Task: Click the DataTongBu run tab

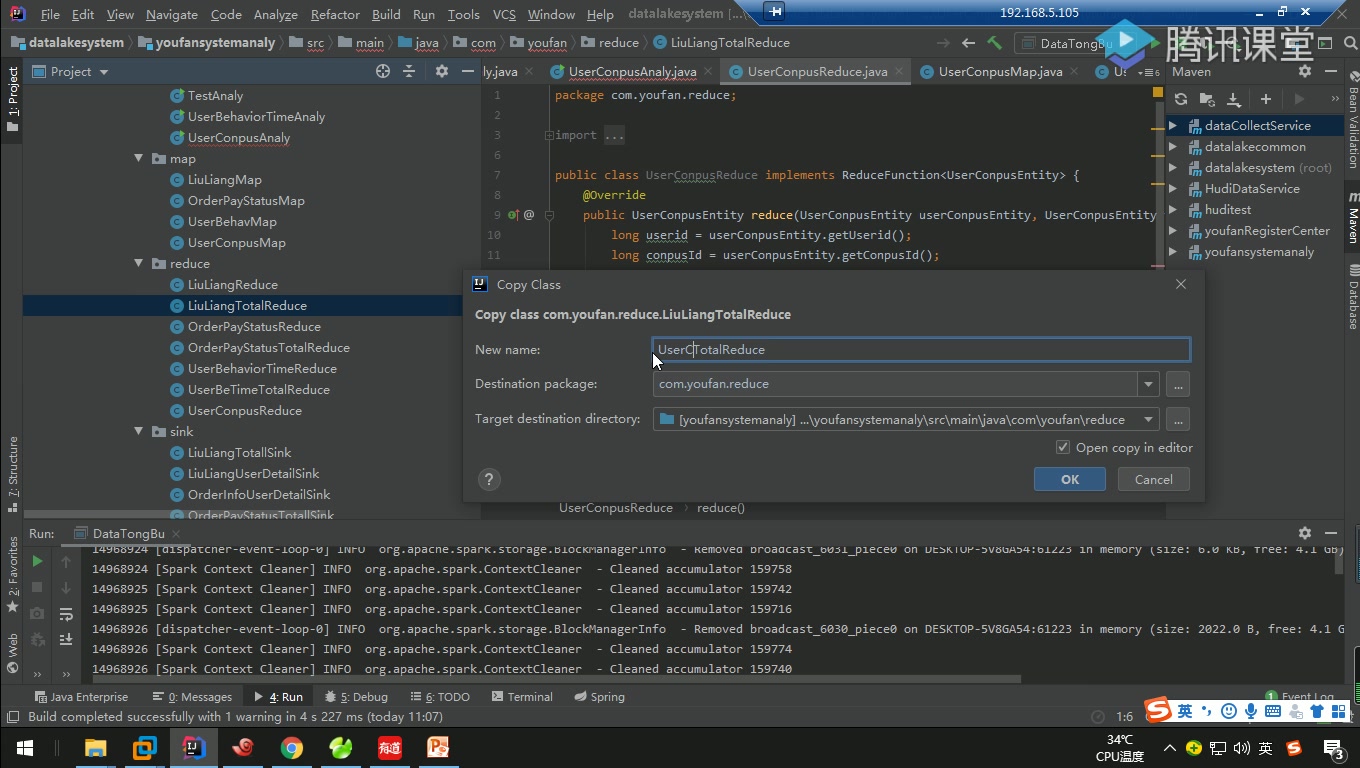Action: point(129,533)
